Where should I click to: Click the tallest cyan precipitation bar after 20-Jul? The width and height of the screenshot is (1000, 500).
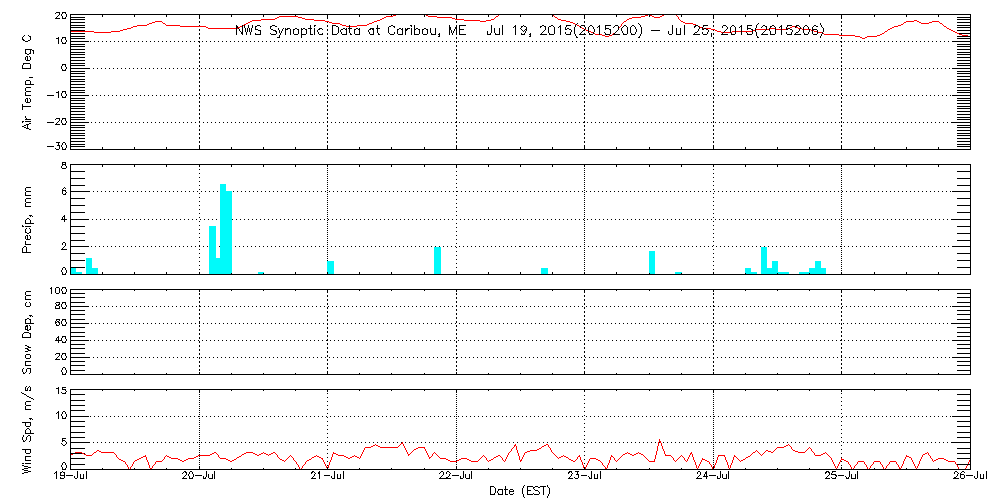tap(223, 230)
